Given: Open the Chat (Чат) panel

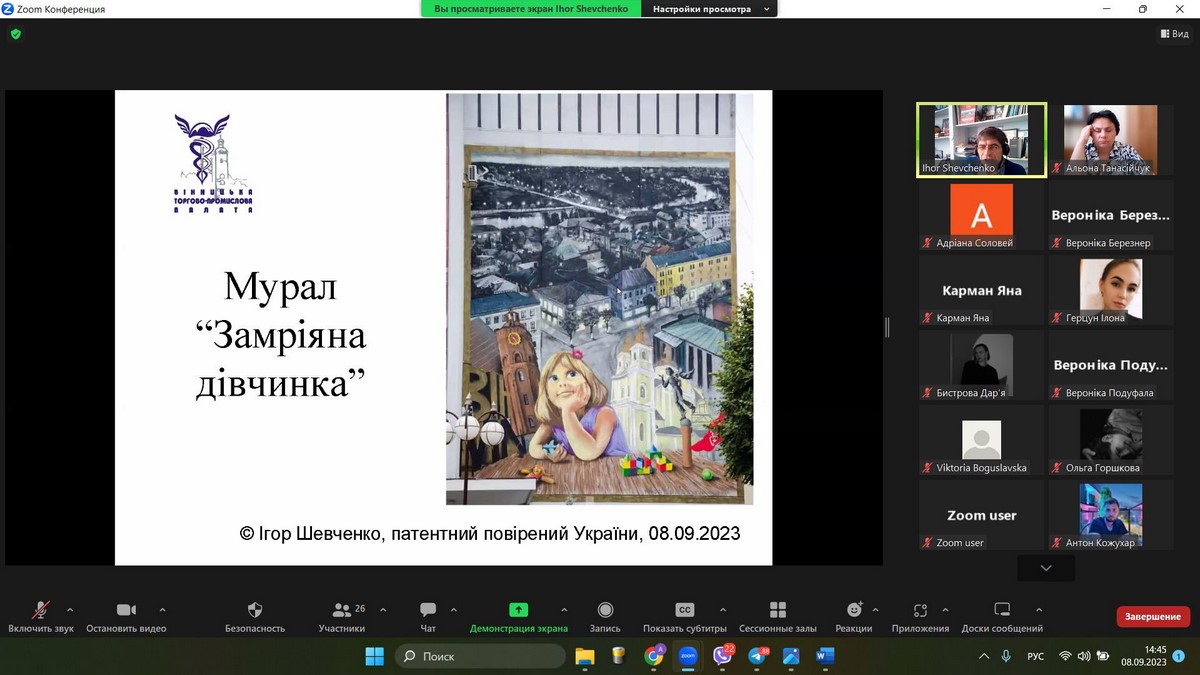Looking at the screenshot, I should click(x=428, y=611).
